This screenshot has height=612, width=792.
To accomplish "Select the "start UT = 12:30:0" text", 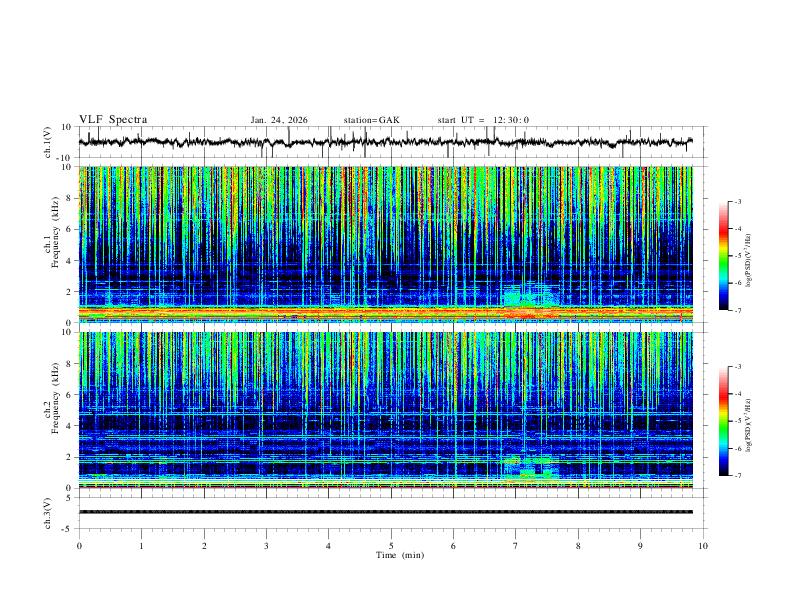I will click(x=483, y=120).
